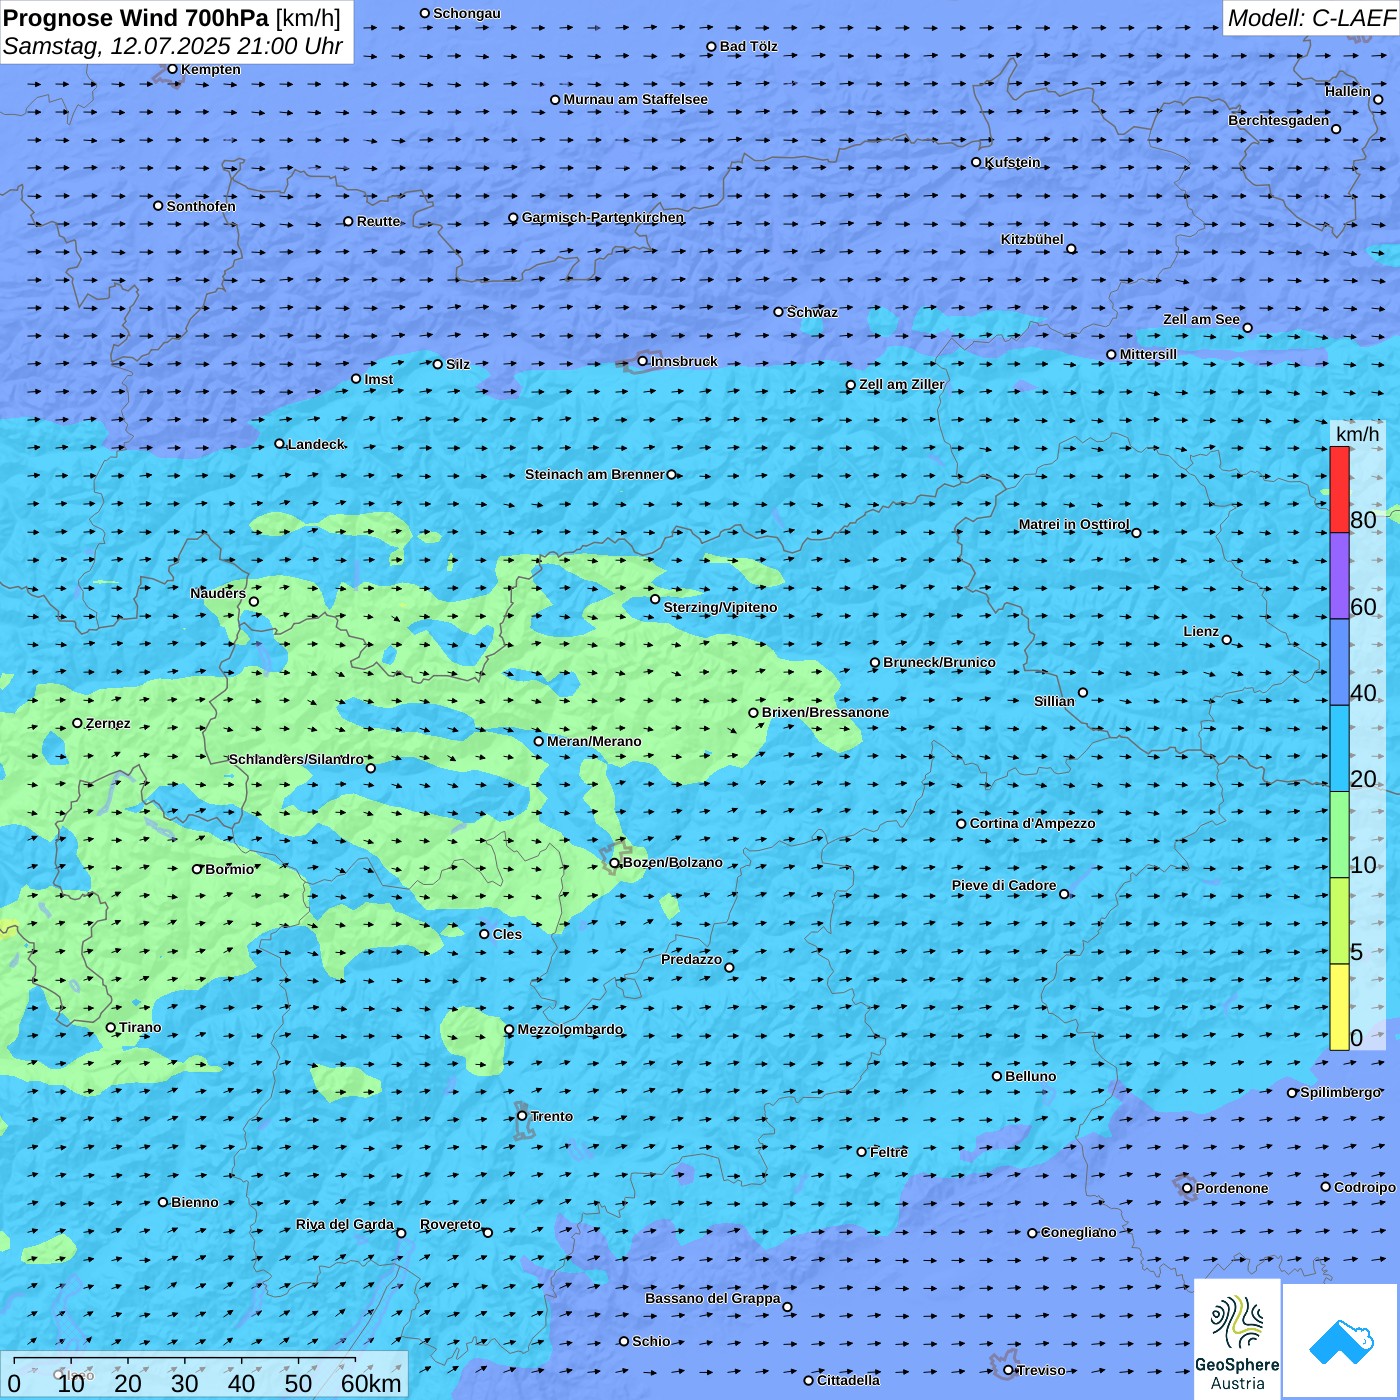The image size is (1400, 1400).
Task: Click the Schongau label
Action: pyautogui.click(x=467, y=13)
